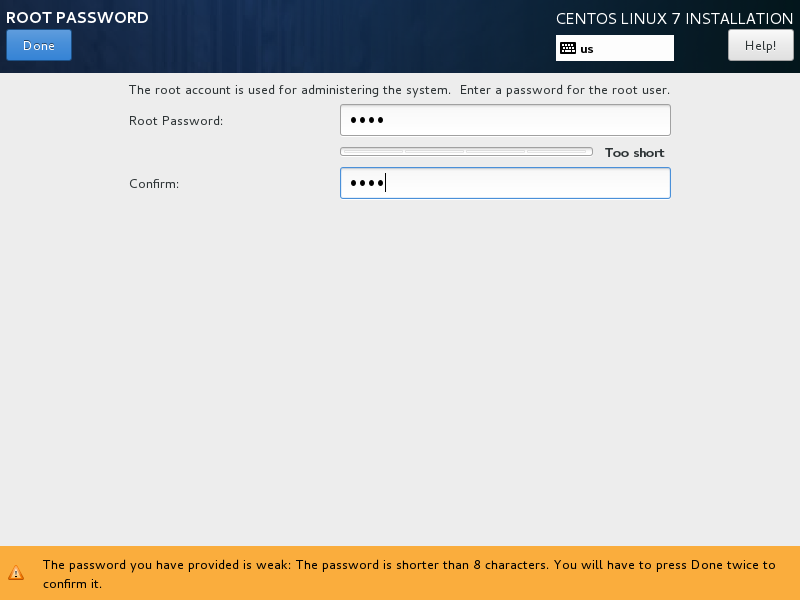Open the Help! button
The height and width of the screenshot is (600, 800).
[760, 45]
